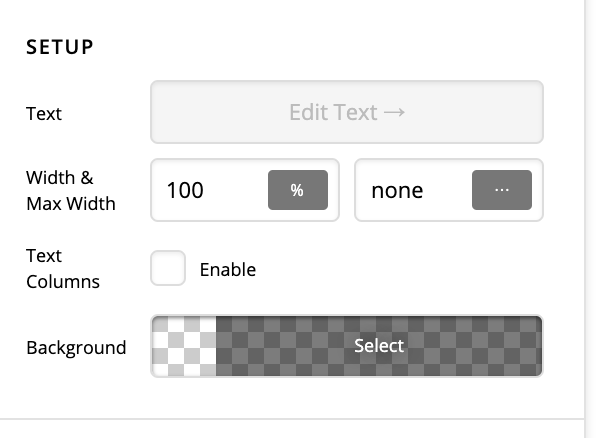Open the ellipsis unit selector for Max Width

coord(501,190)
